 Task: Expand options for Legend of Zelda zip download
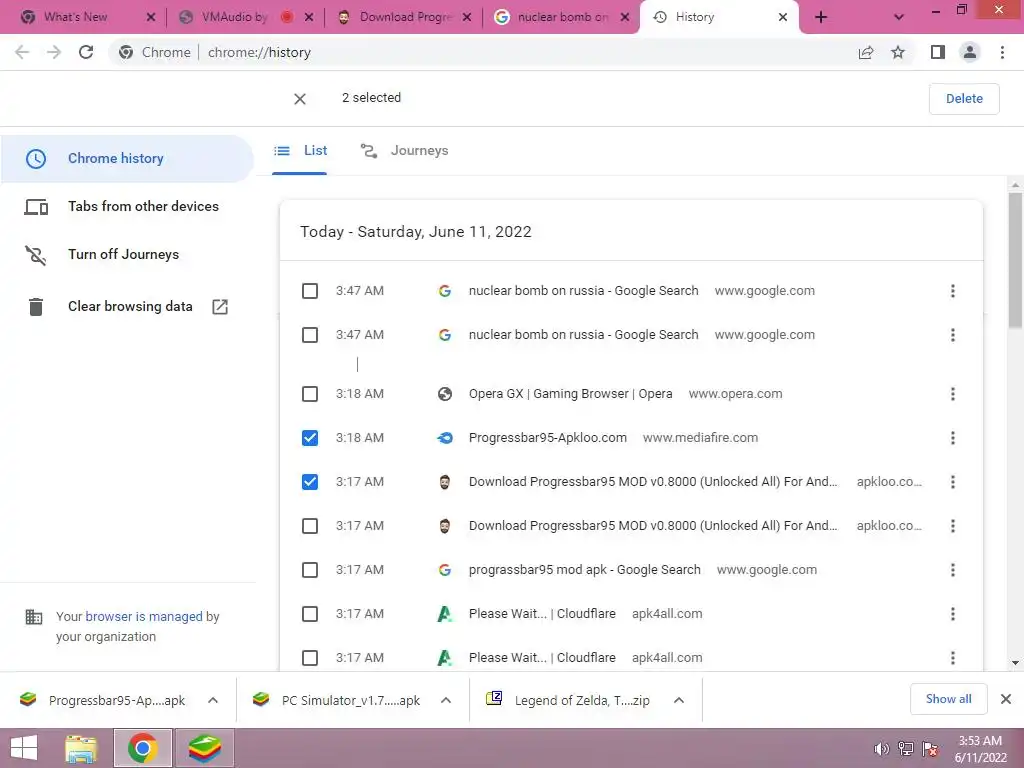click(x=679, y=700)
